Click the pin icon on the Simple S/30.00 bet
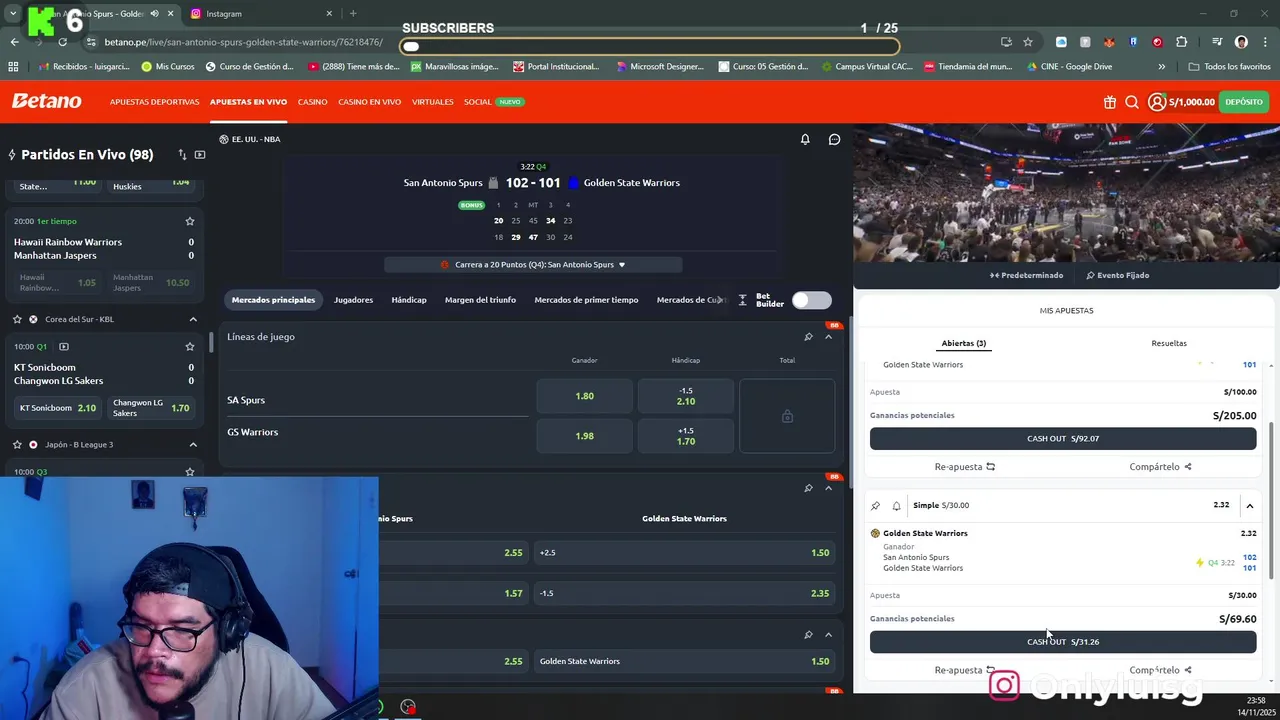This screenshot has height=720, width=1280. [x=875, y=506]
